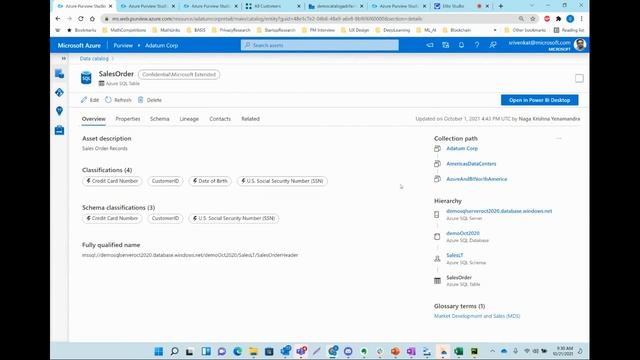Reload the browser page
Image resolution: width=640 pixels, height=360 pixels.
click(x=81, y=19)
